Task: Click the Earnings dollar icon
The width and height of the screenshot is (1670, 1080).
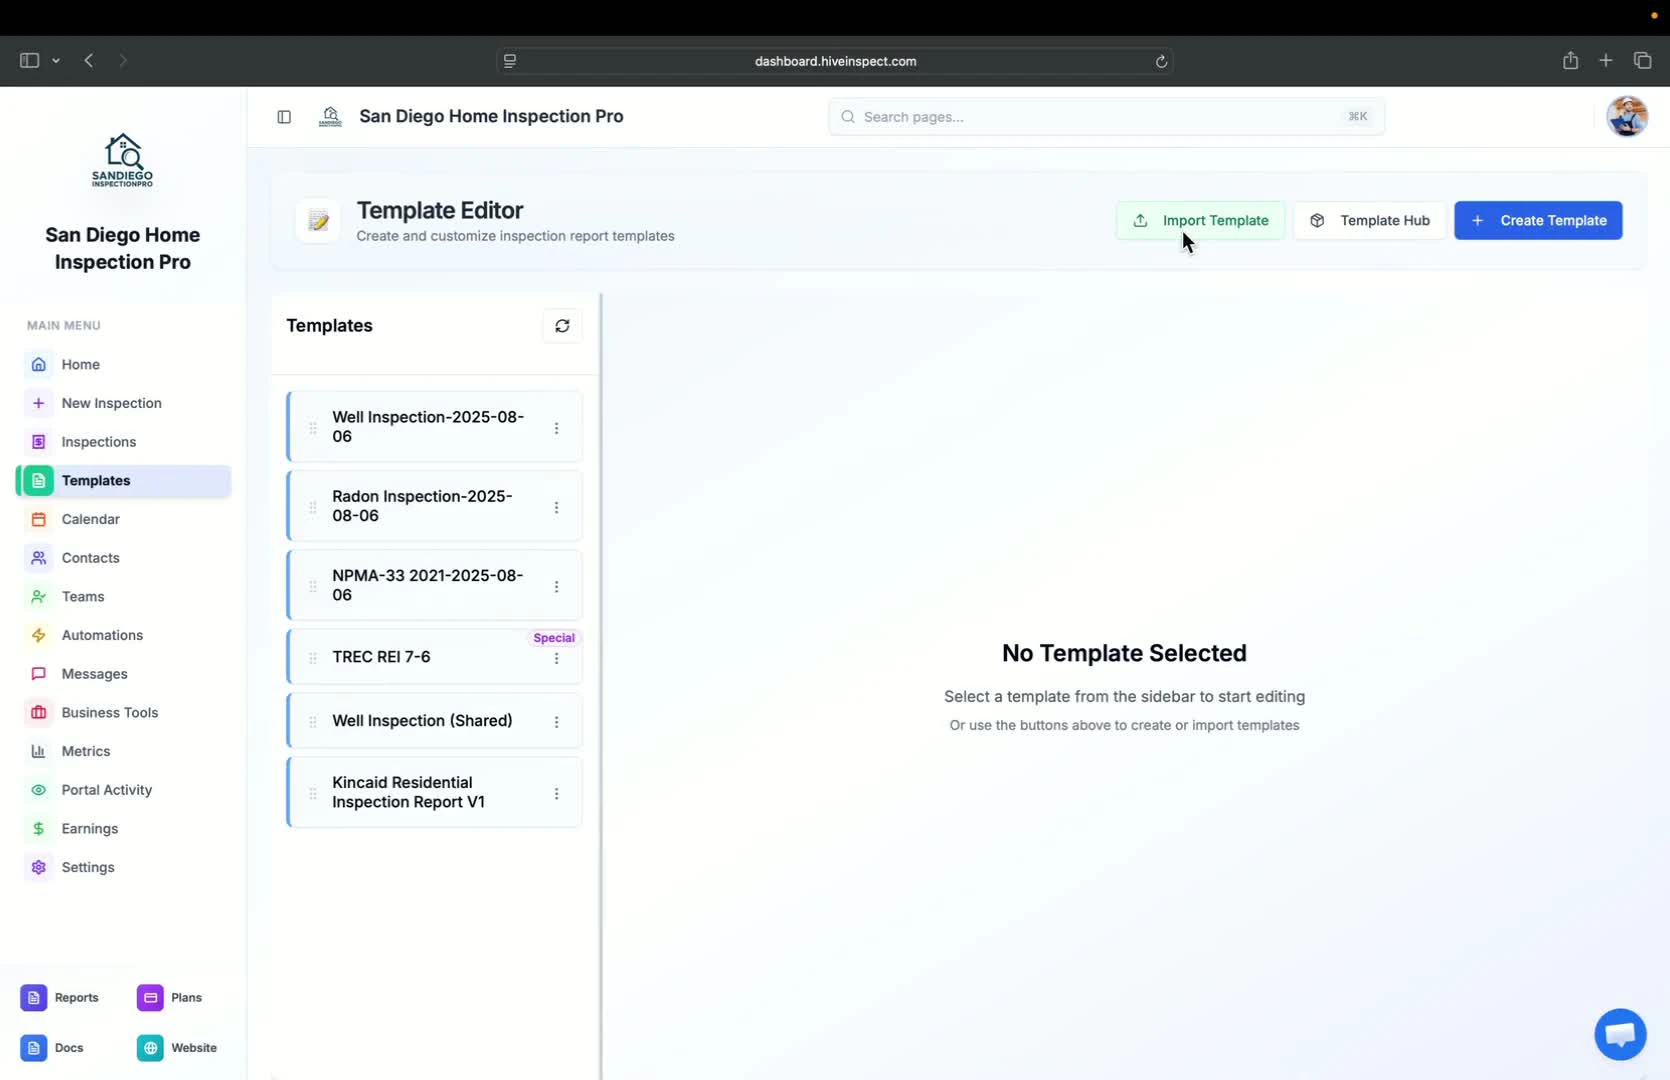Action: pos(38,828)
